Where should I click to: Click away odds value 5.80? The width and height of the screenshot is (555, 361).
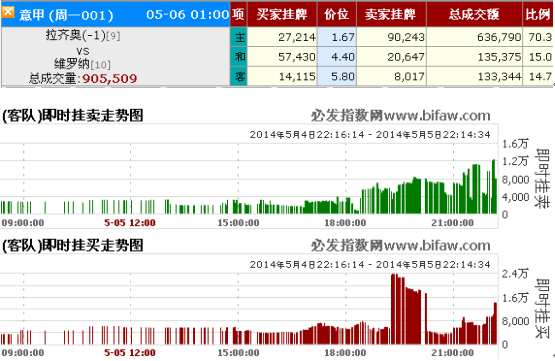(343, 76)
